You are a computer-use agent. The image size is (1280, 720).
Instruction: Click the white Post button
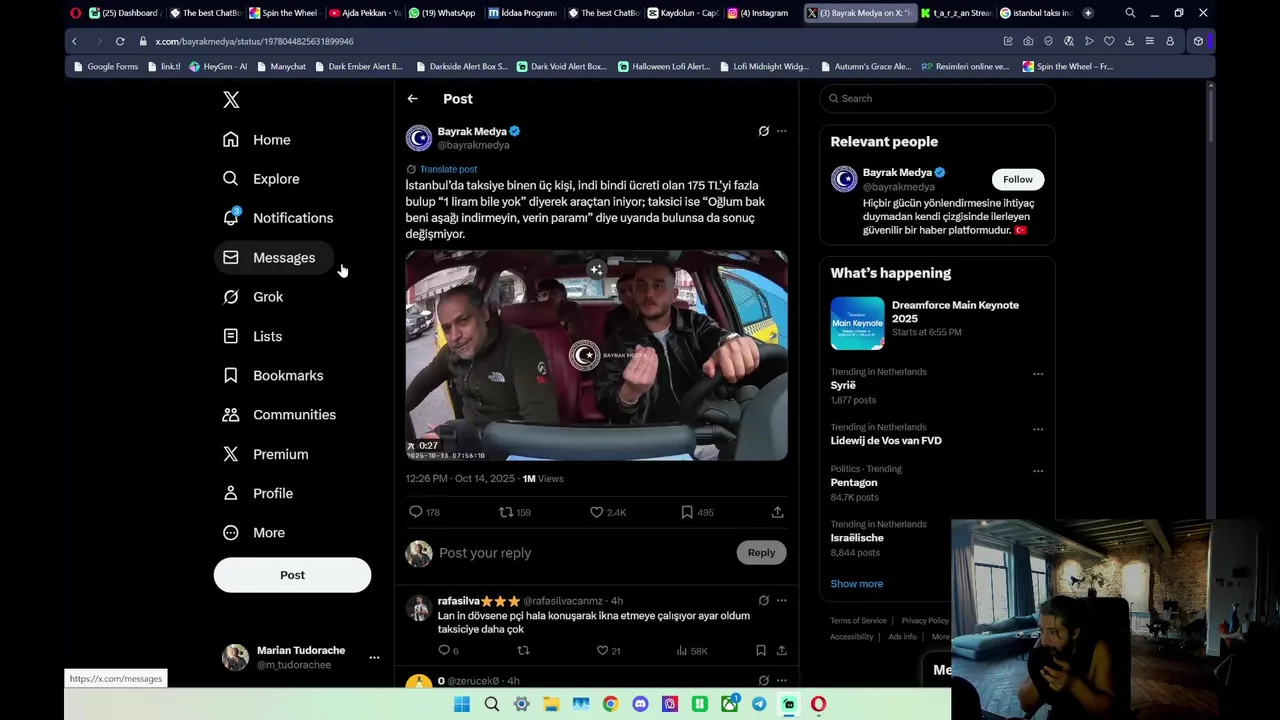click(292, 575)
